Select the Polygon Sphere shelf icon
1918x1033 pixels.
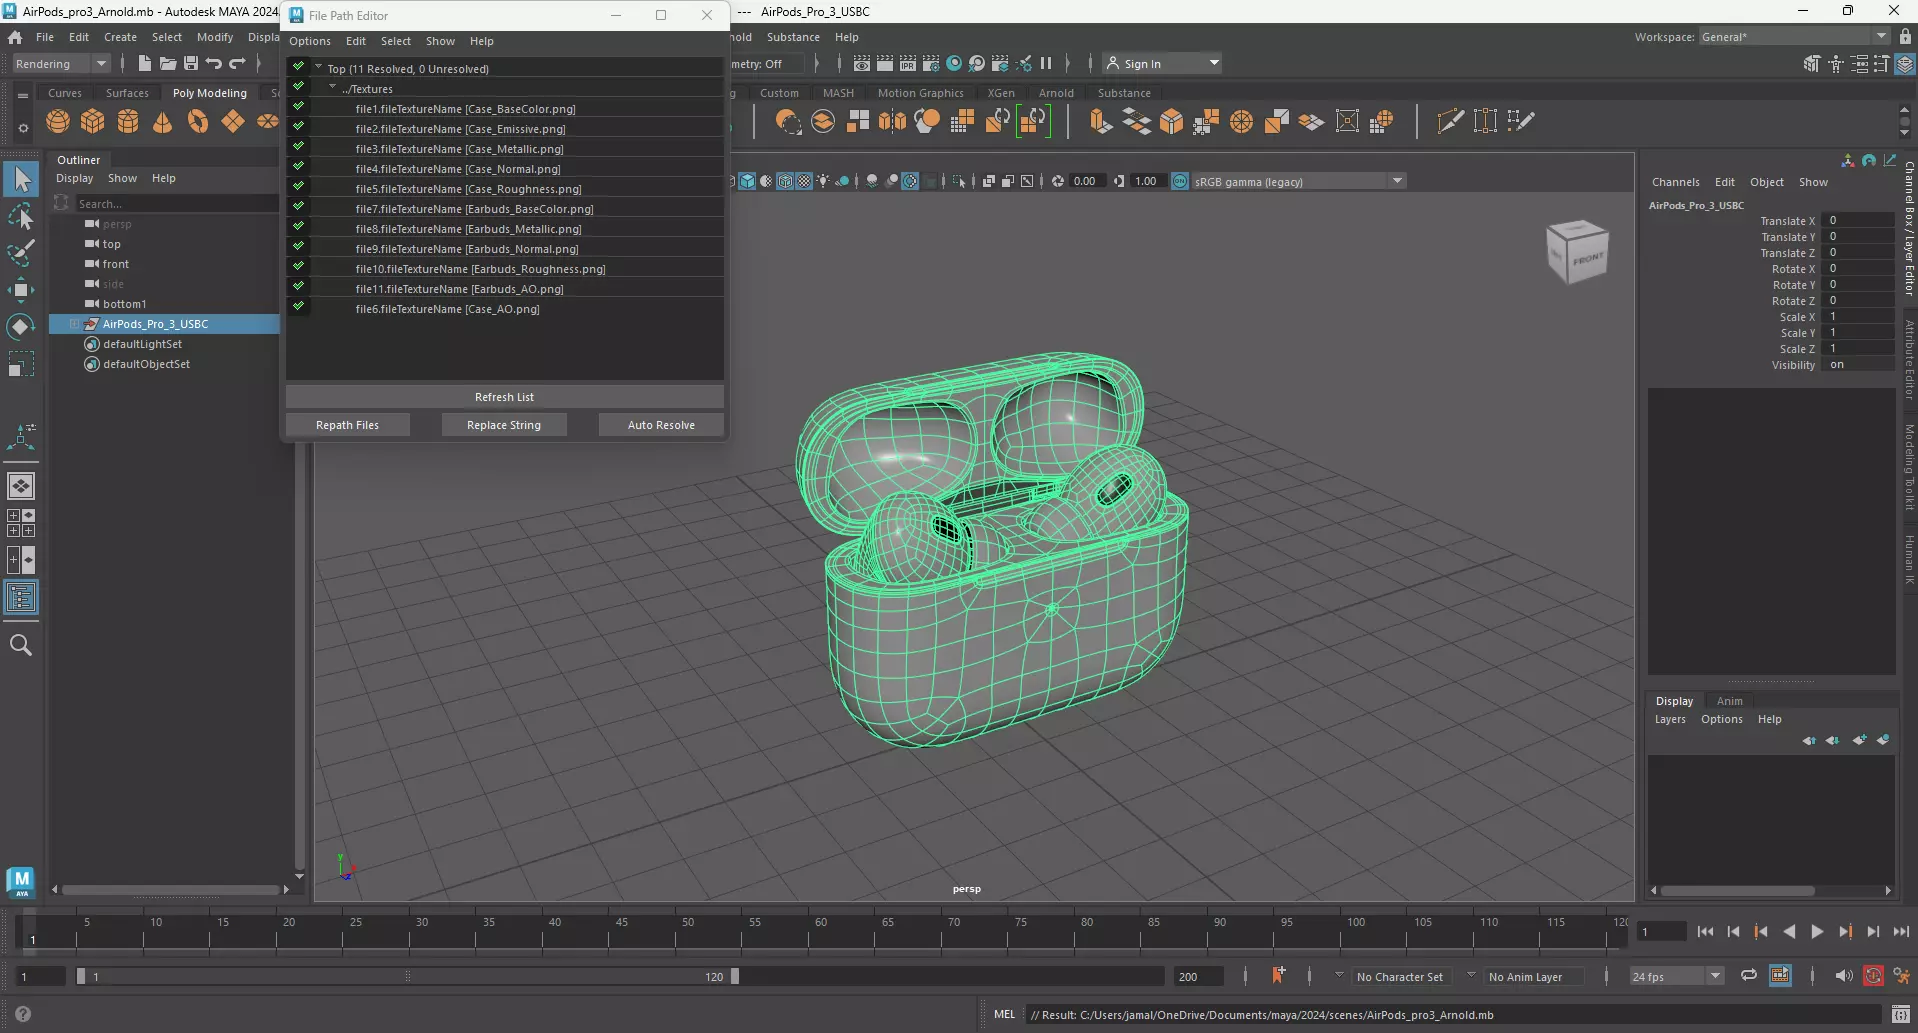[x=58, y=122]
